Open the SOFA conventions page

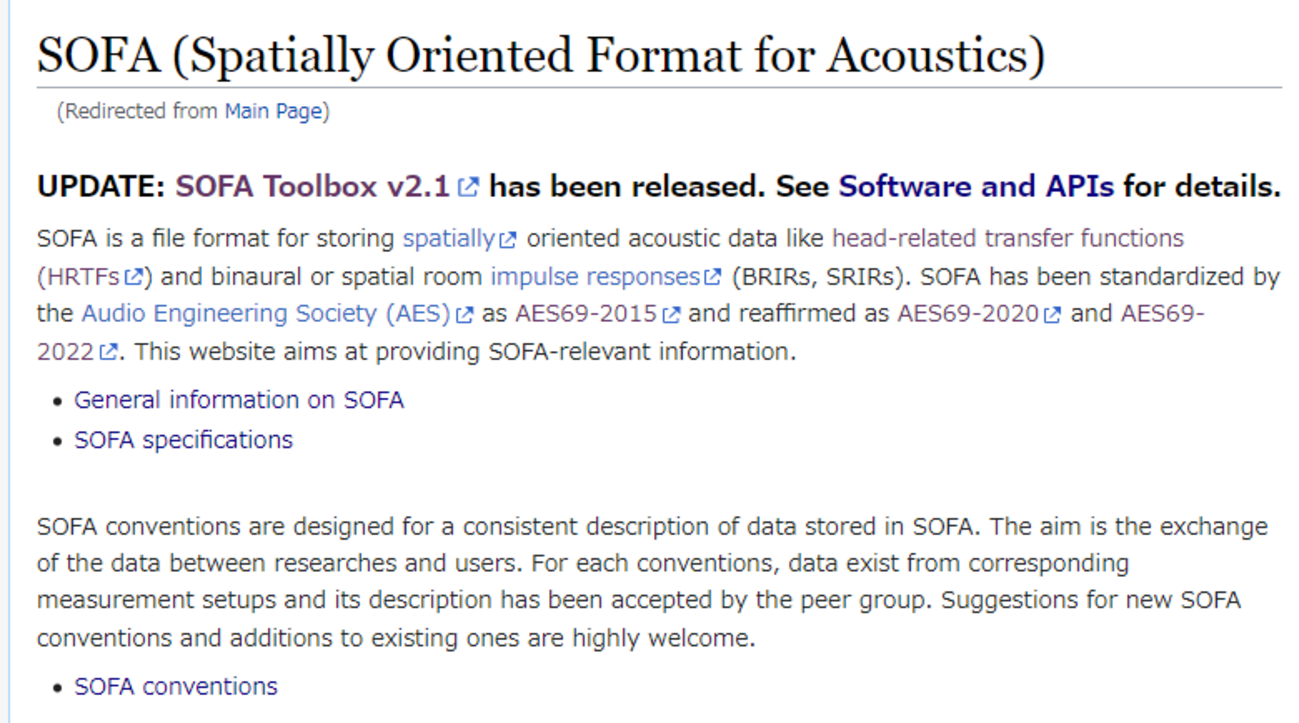pyautogui.click(x=176, y=687)
